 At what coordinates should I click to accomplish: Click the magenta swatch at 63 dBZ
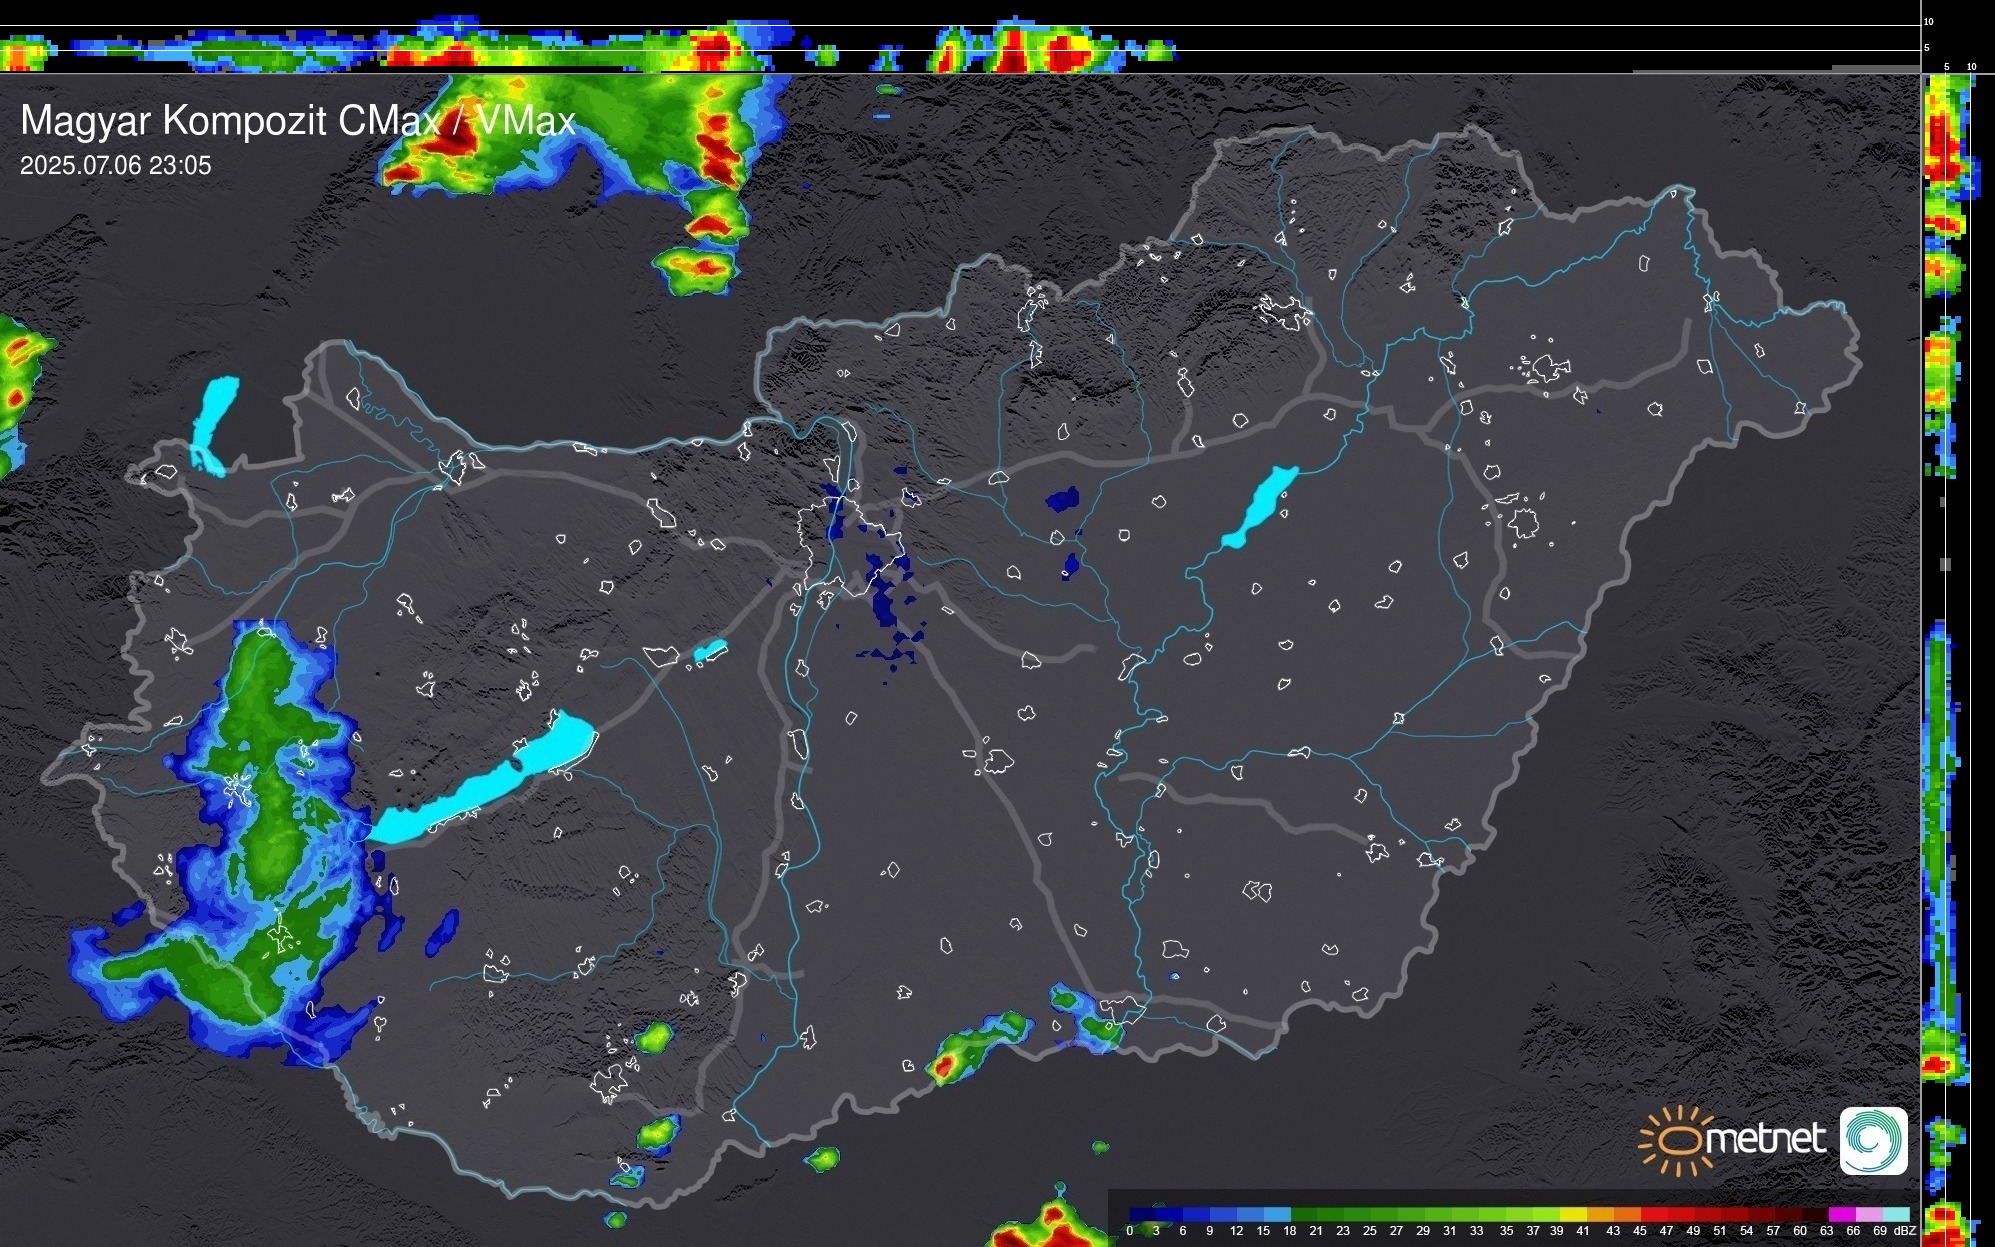point(1841,1215)
